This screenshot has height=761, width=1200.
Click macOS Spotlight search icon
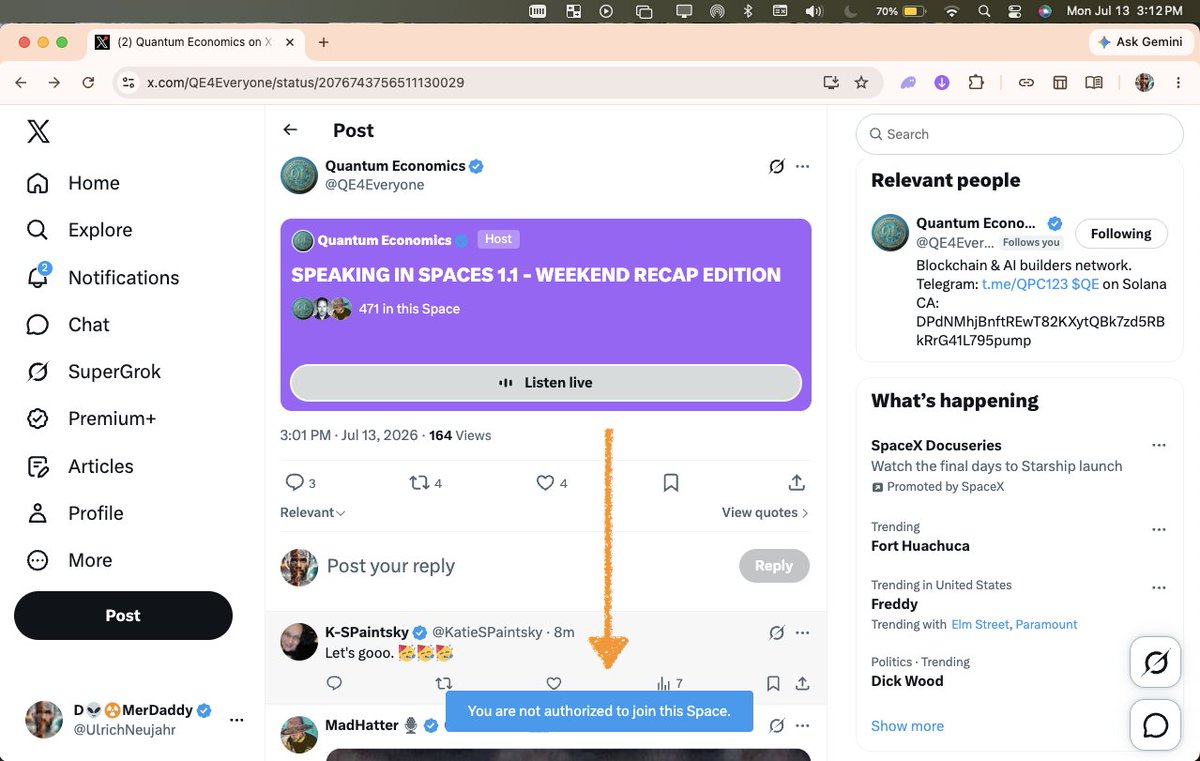[x=984, y=11]
